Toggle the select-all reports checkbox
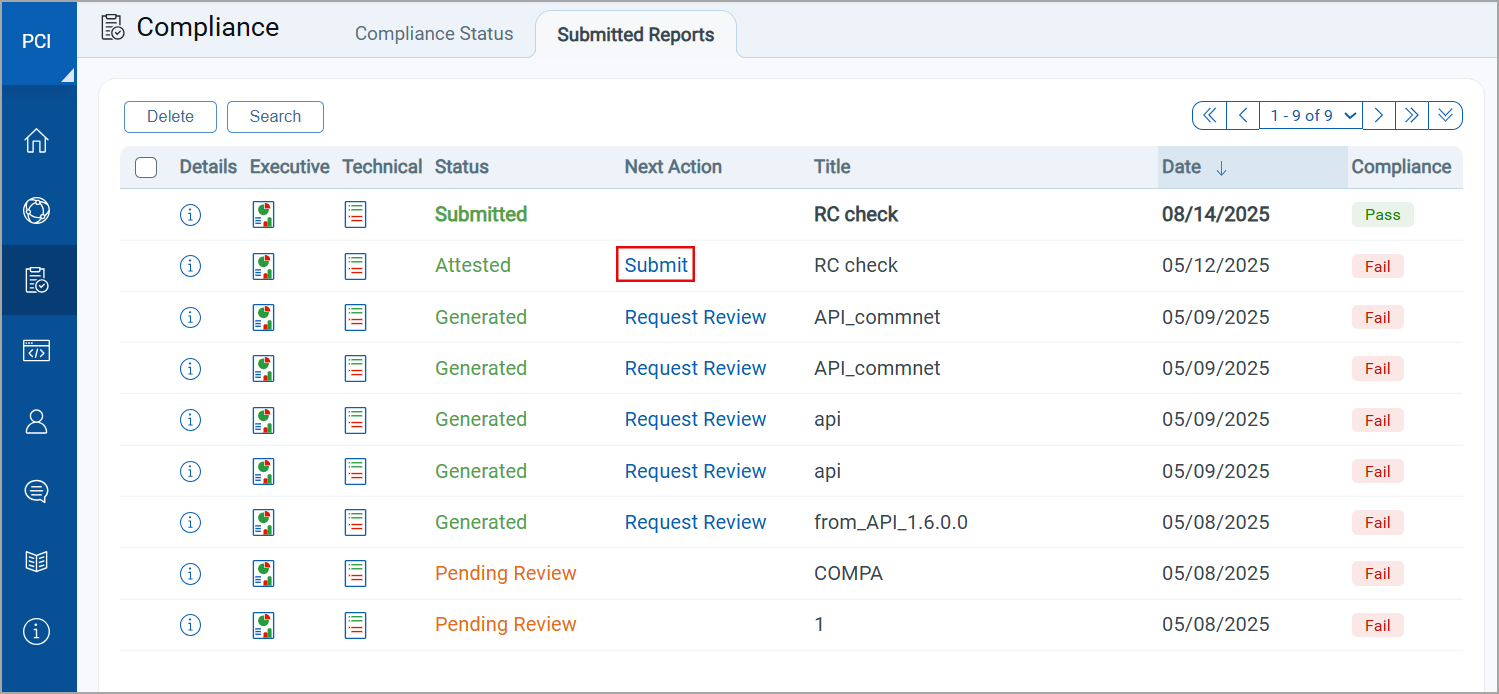Viewport: 1499px width, 694px height. 146,167
